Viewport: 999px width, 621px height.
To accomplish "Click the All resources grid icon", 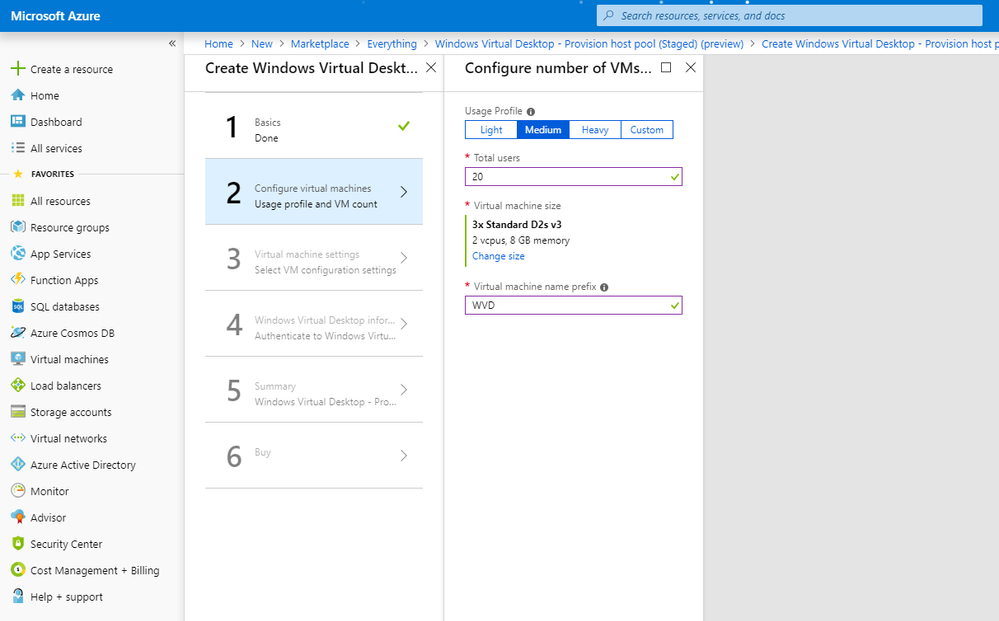I will pos(18,201).
